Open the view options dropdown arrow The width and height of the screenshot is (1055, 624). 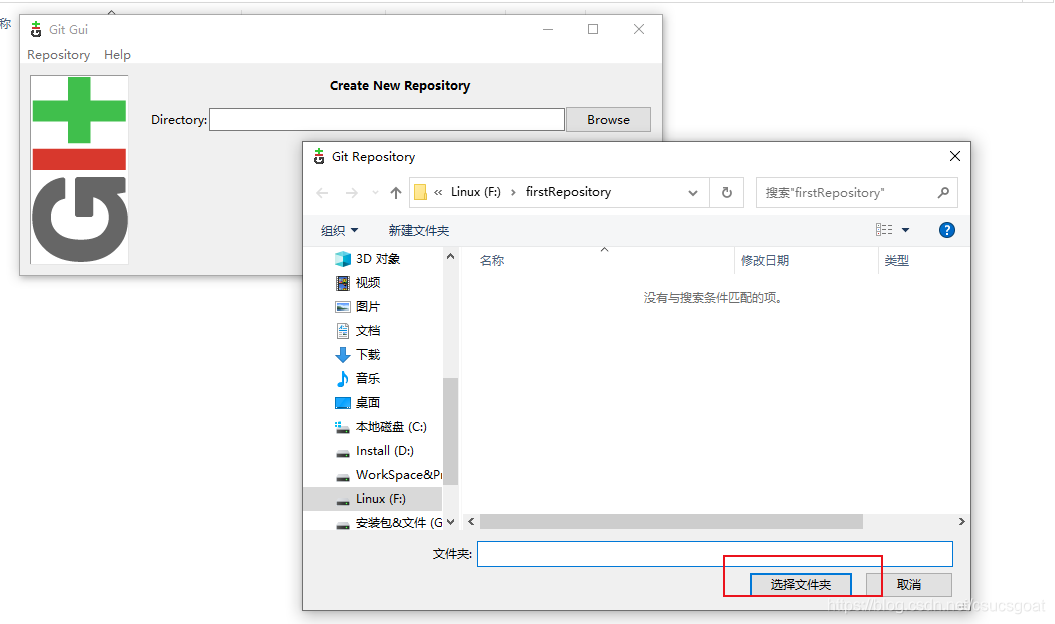pyautogui.click(x=906, y=230)
